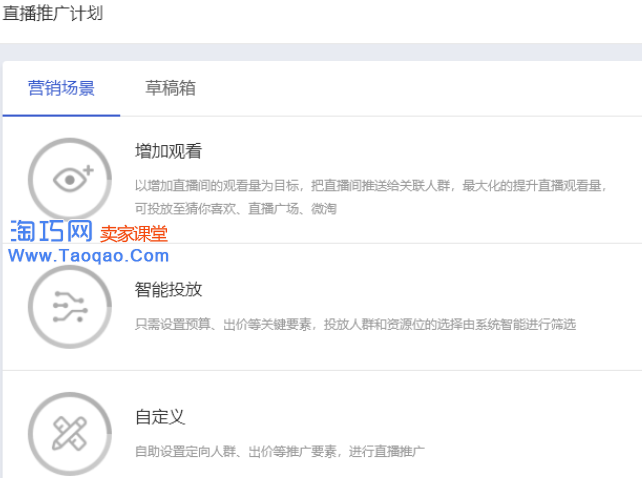Click the 直播推广计划 page title
642x478 pixels.
(x=52, y=13)
